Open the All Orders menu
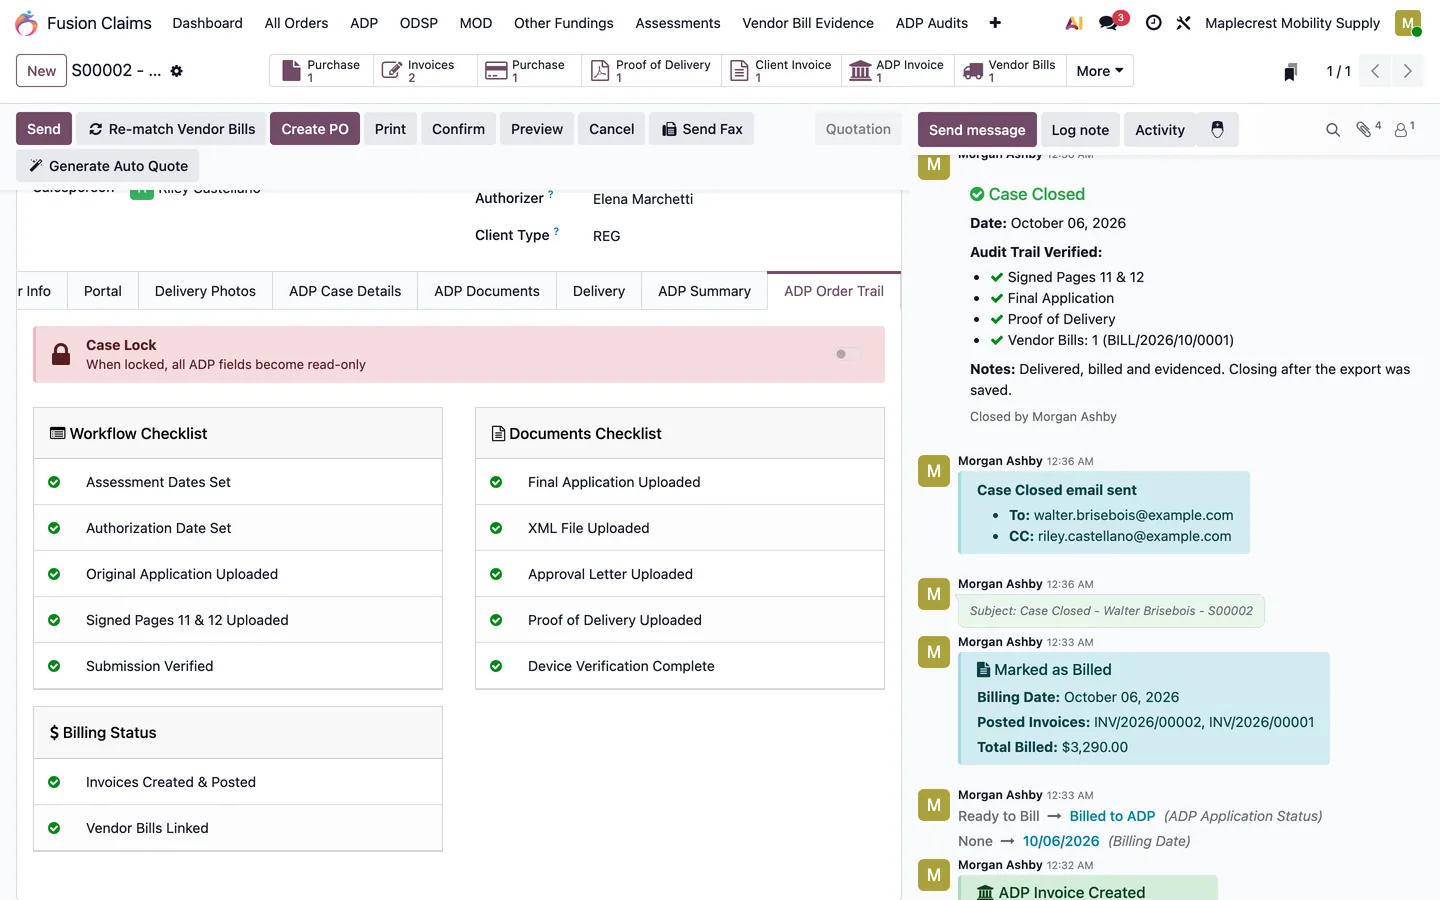Screen dimensions: 1440x900 [x=296, y=23]
